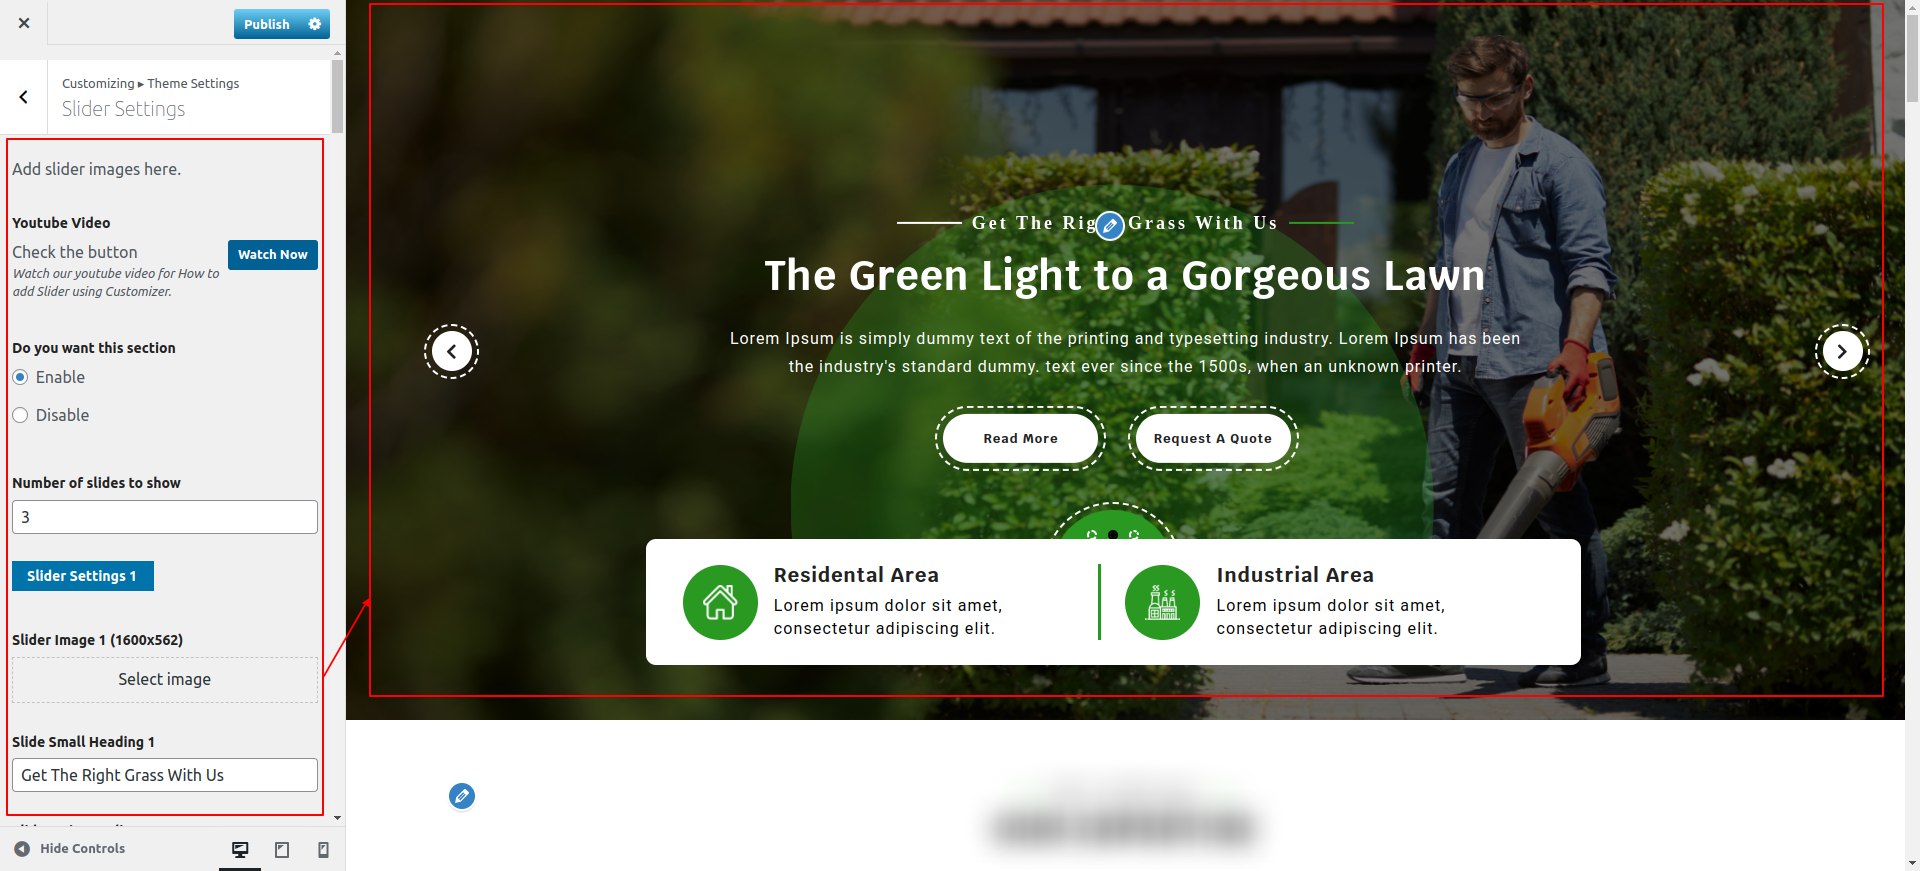Image resolution: width=1920 pixels, height=871 pixels.
Task: Click the Number of slides input field
Action: point(165,517)
